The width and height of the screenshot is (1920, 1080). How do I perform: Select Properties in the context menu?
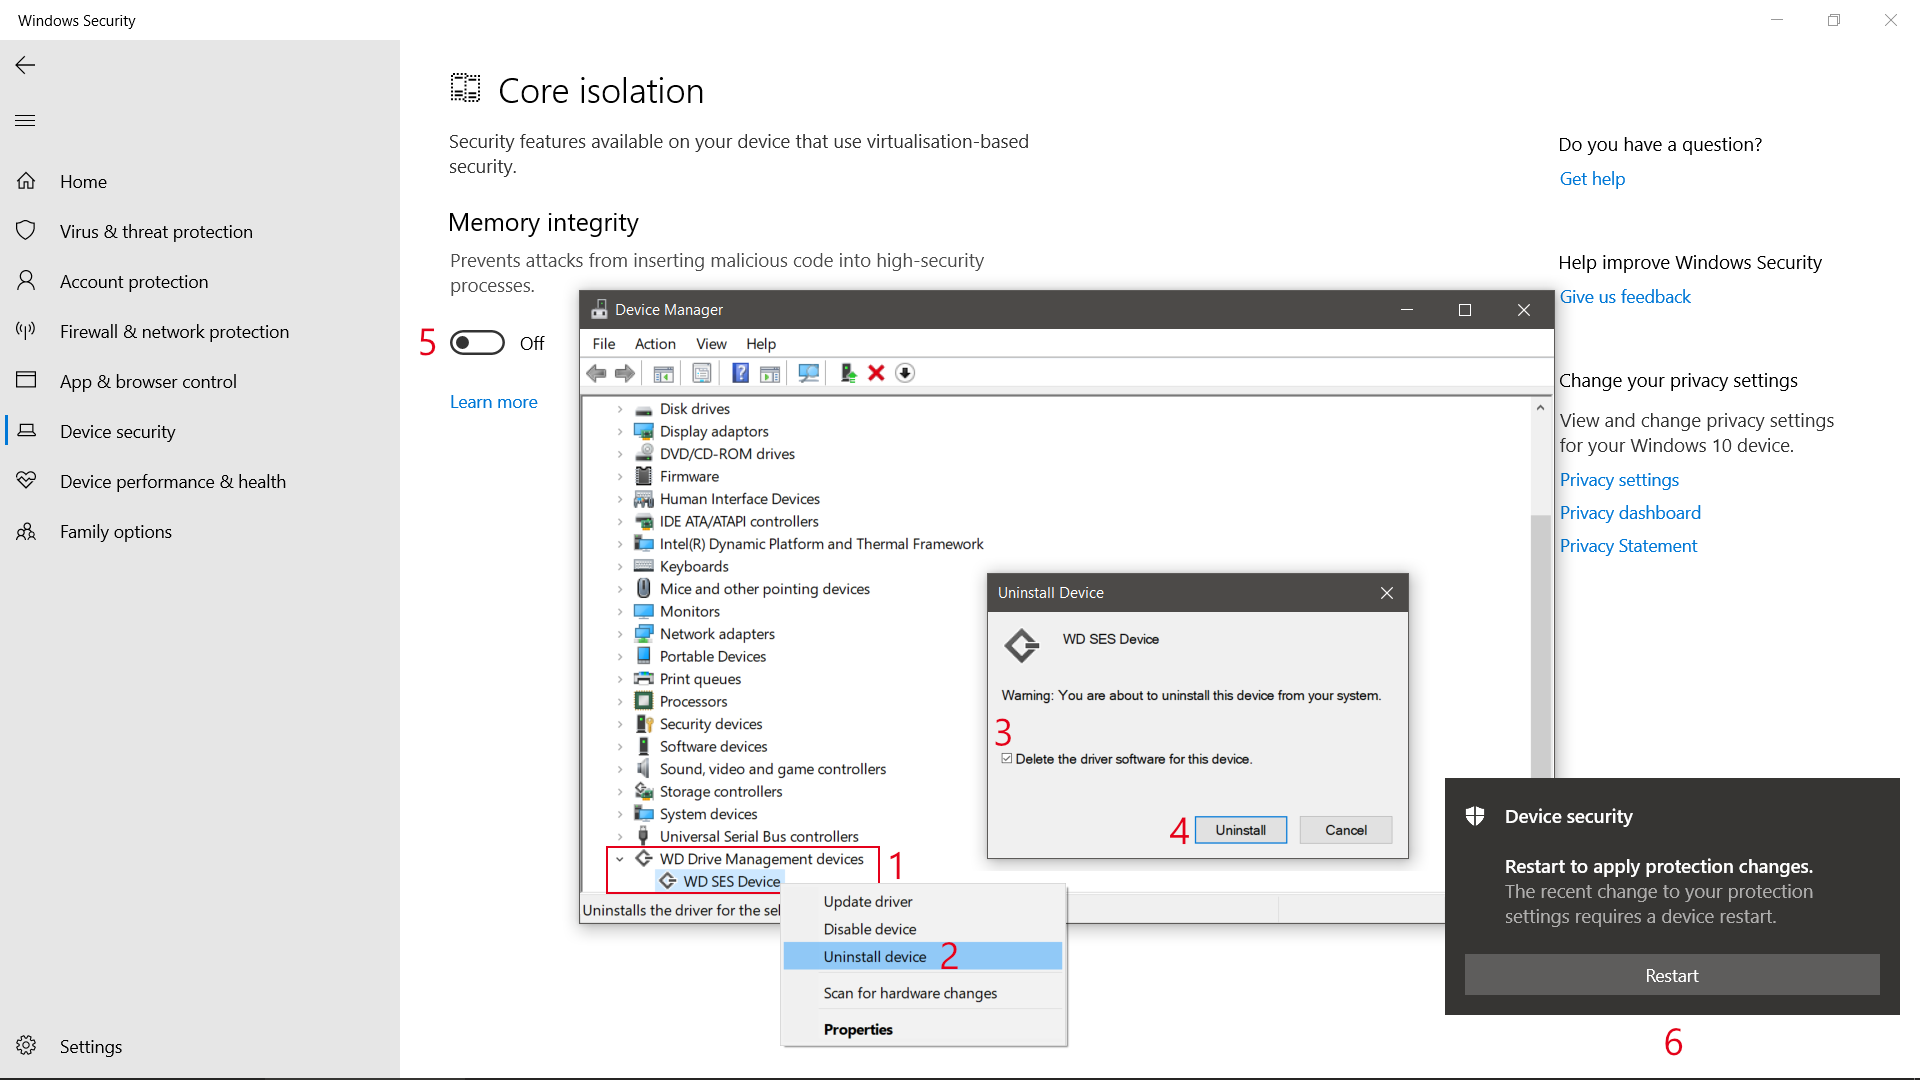[858, 1029]
